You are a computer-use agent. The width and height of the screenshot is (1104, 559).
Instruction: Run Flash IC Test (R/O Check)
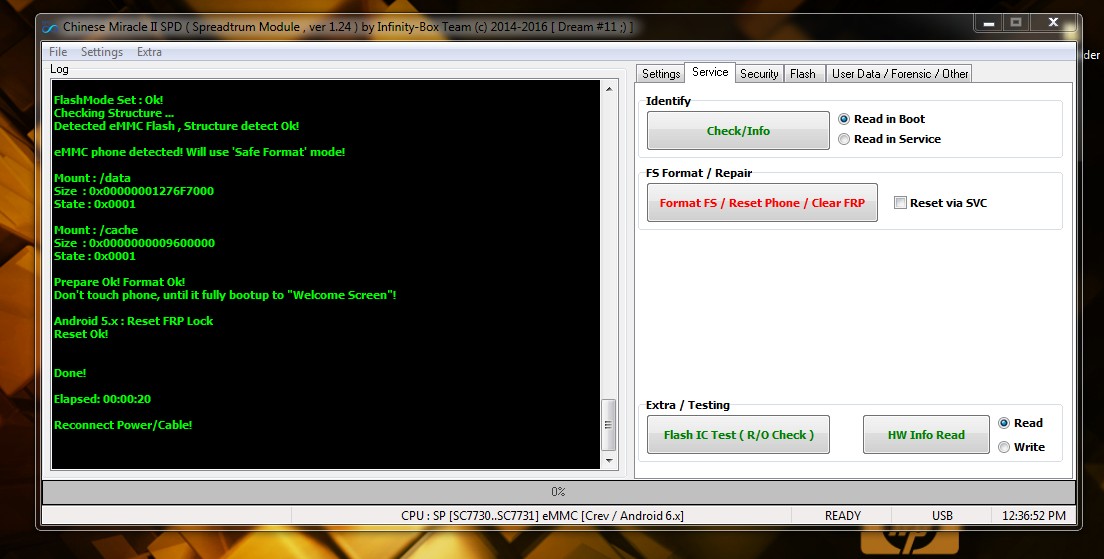click(x=738, y=434)
